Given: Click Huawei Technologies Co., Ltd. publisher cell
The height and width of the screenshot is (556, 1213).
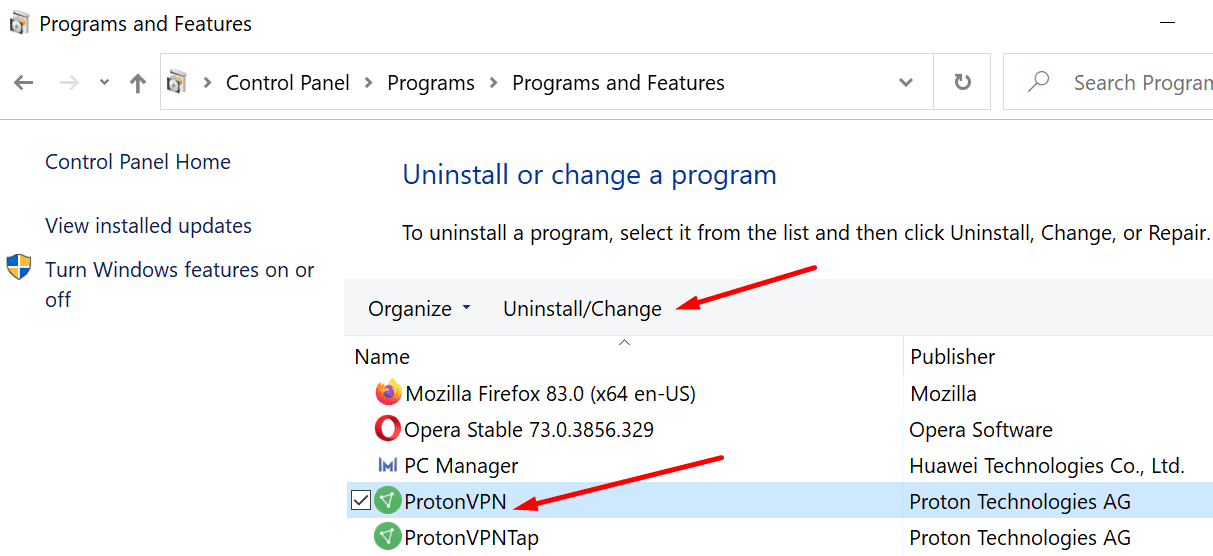Looking at the screenshot, I should pyautogui.click(x=1047, y=466).
